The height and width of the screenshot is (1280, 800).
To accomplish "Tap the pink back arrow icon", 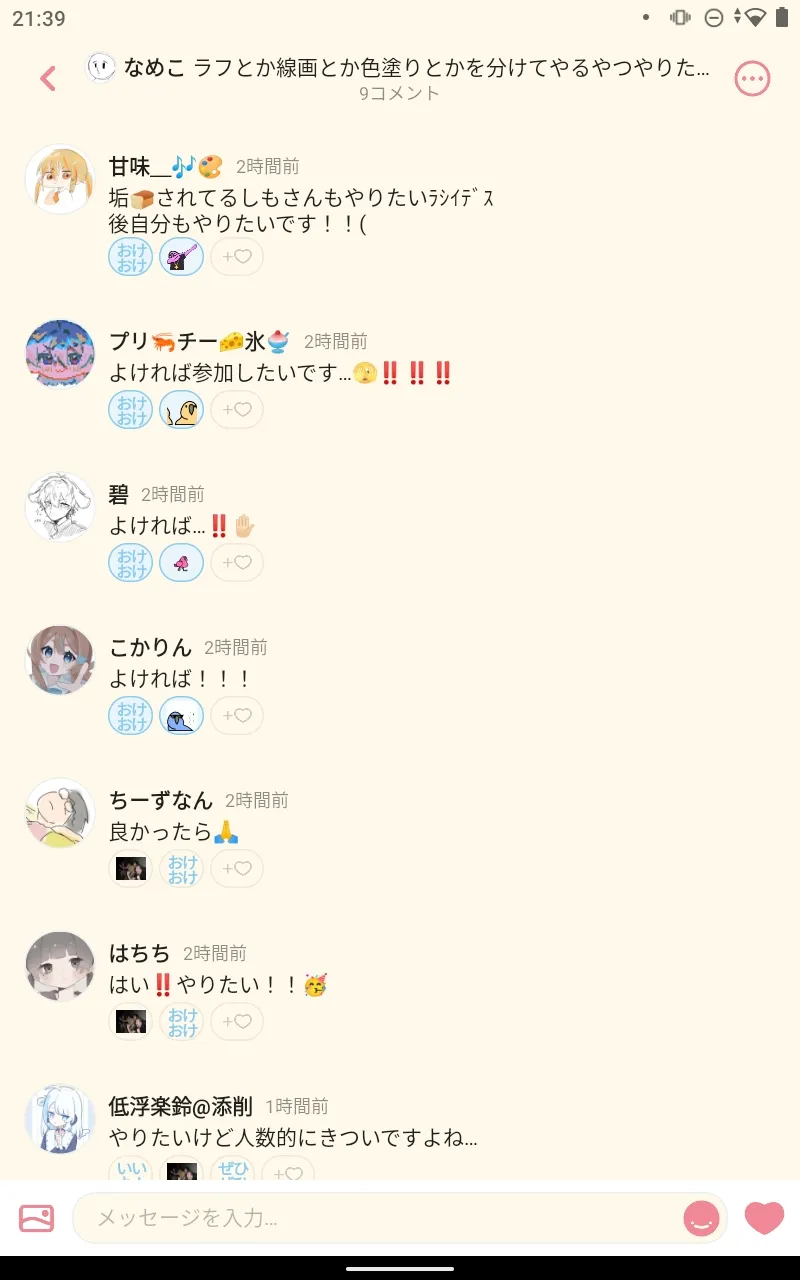I will tap(48, 78).
